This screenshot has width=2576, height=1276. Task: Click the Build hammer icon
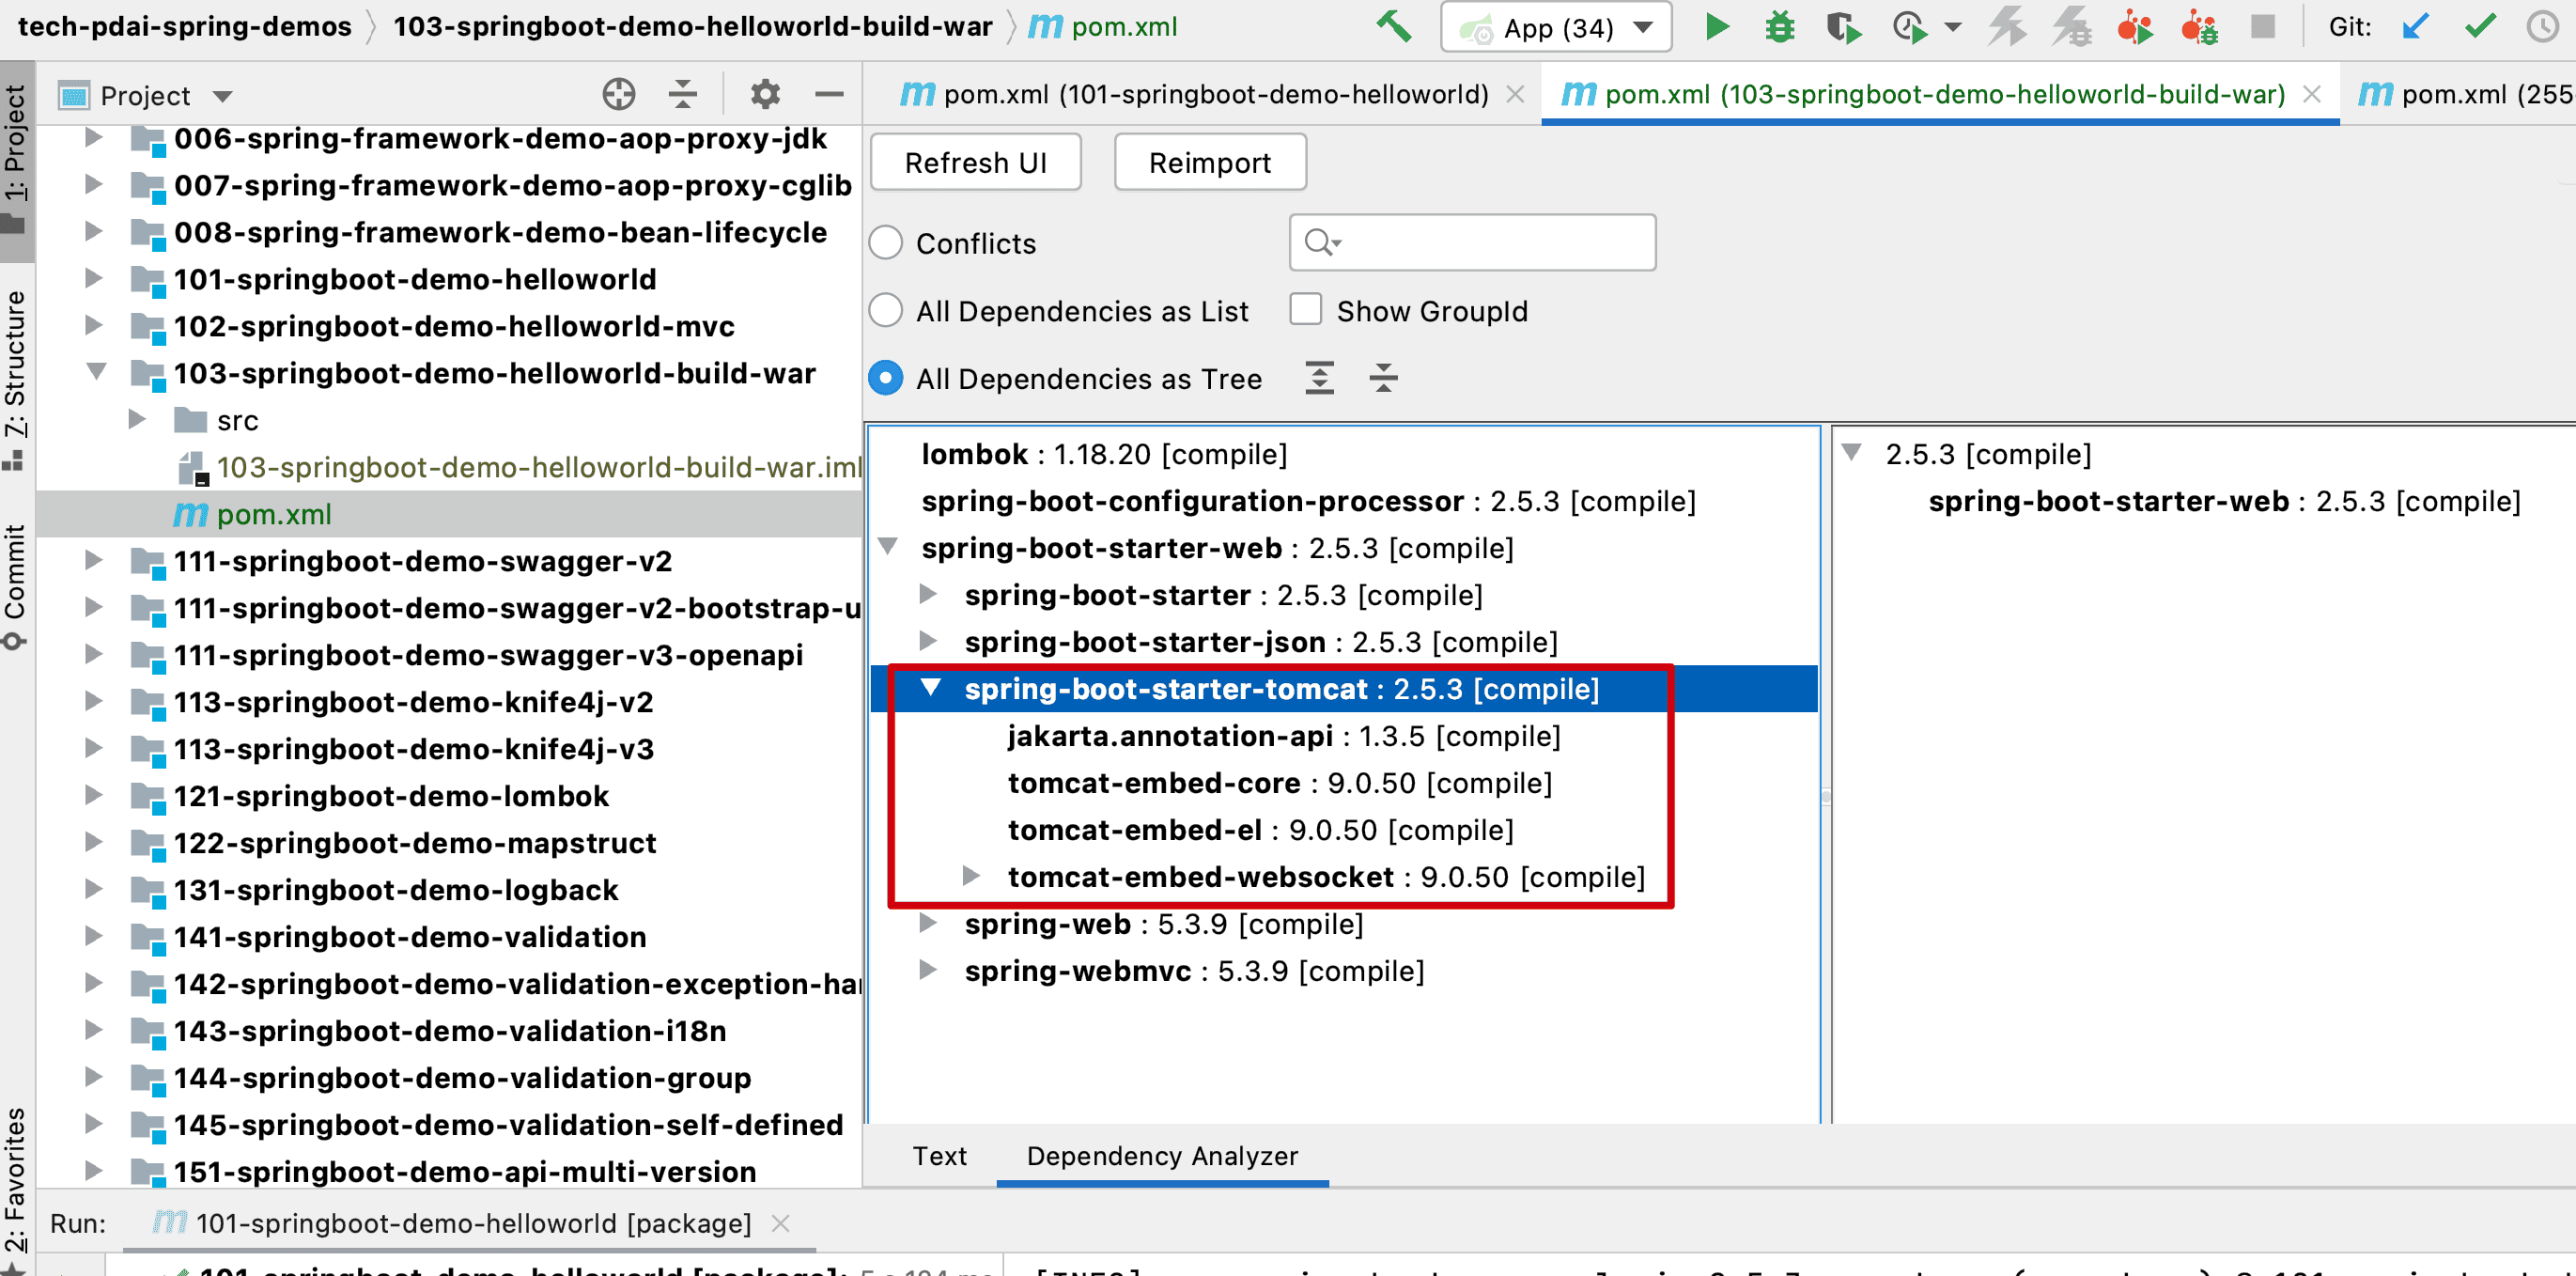tap(1393, 27)
